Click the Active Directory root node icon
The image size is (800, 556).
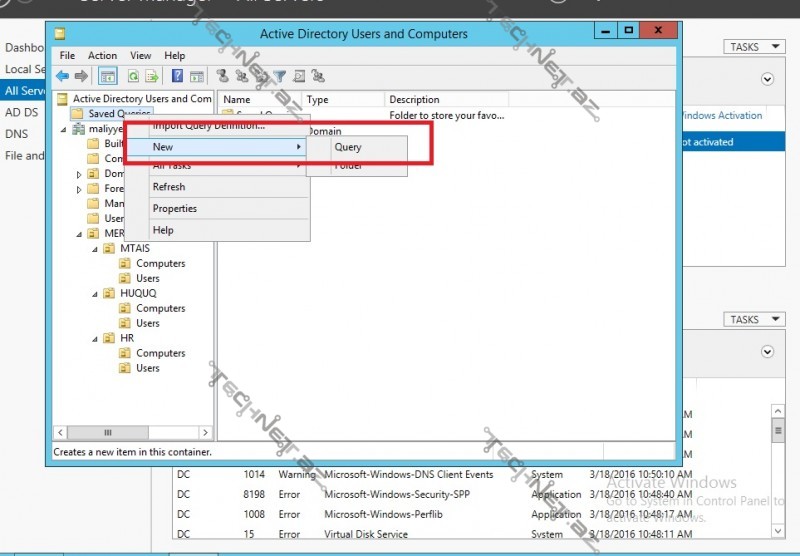pyautogui.click(x=62, y=98)
